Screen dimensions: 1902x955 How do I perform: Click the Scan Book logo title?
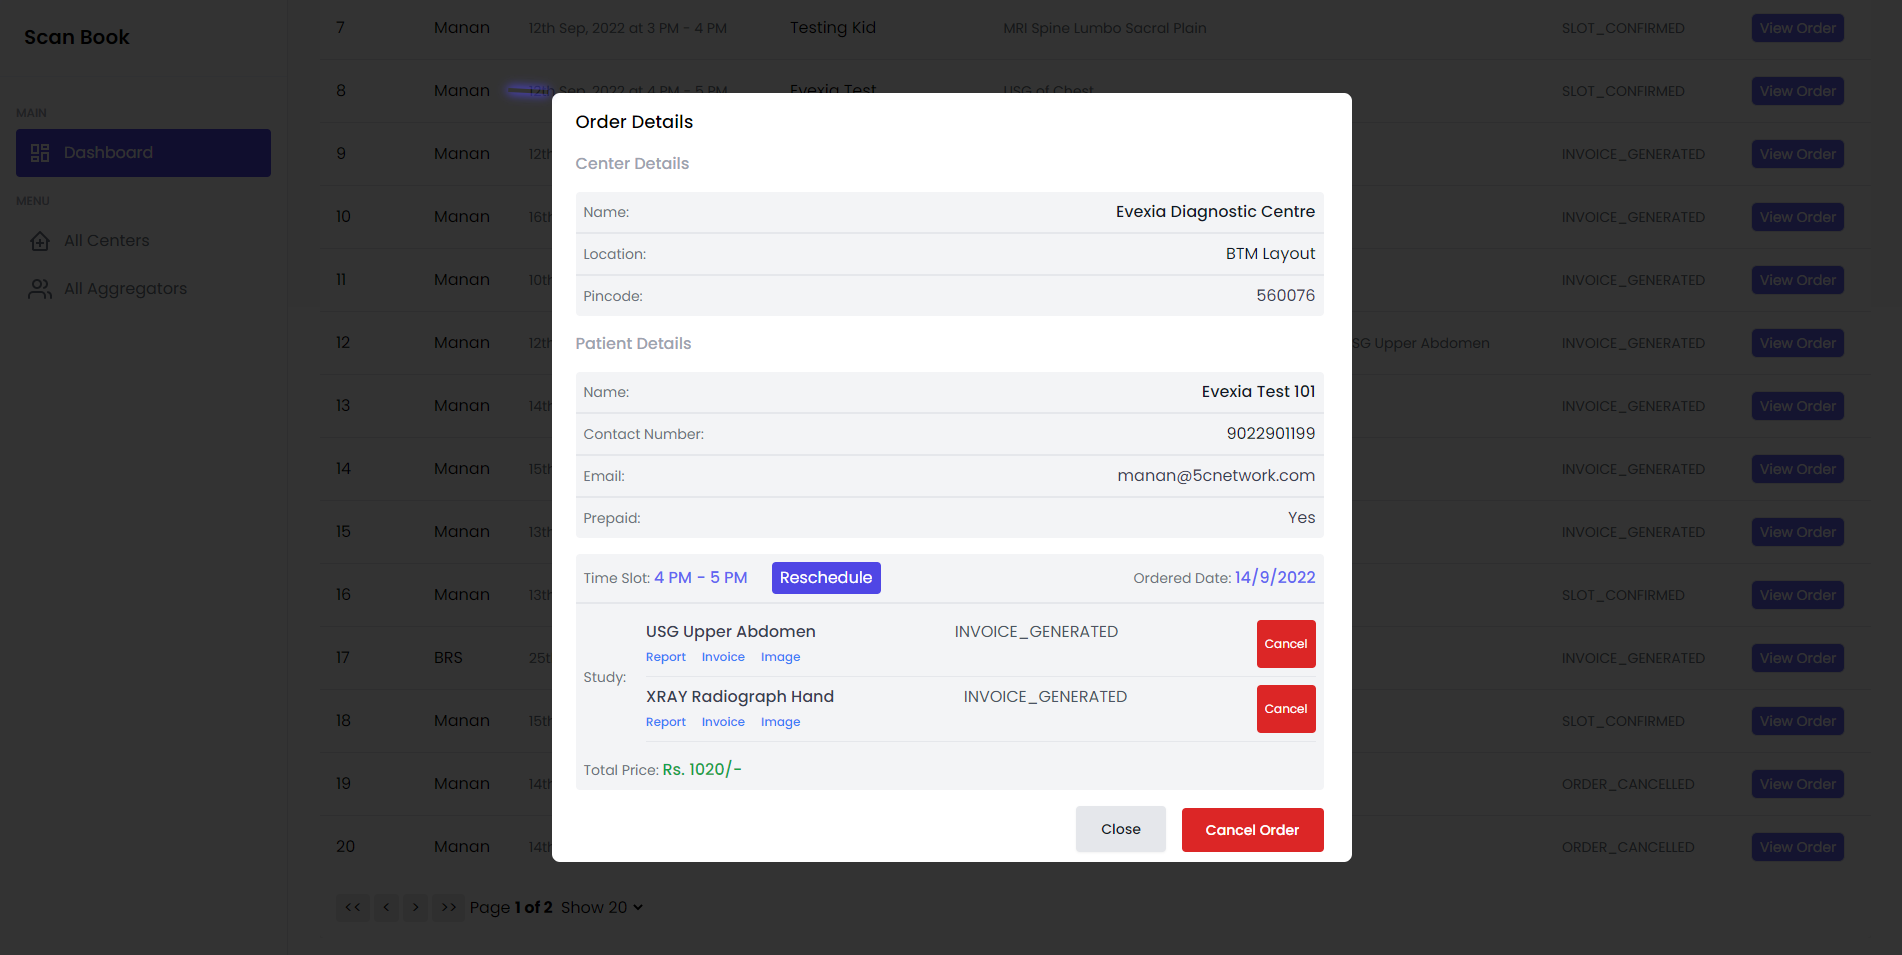point(77,37)
